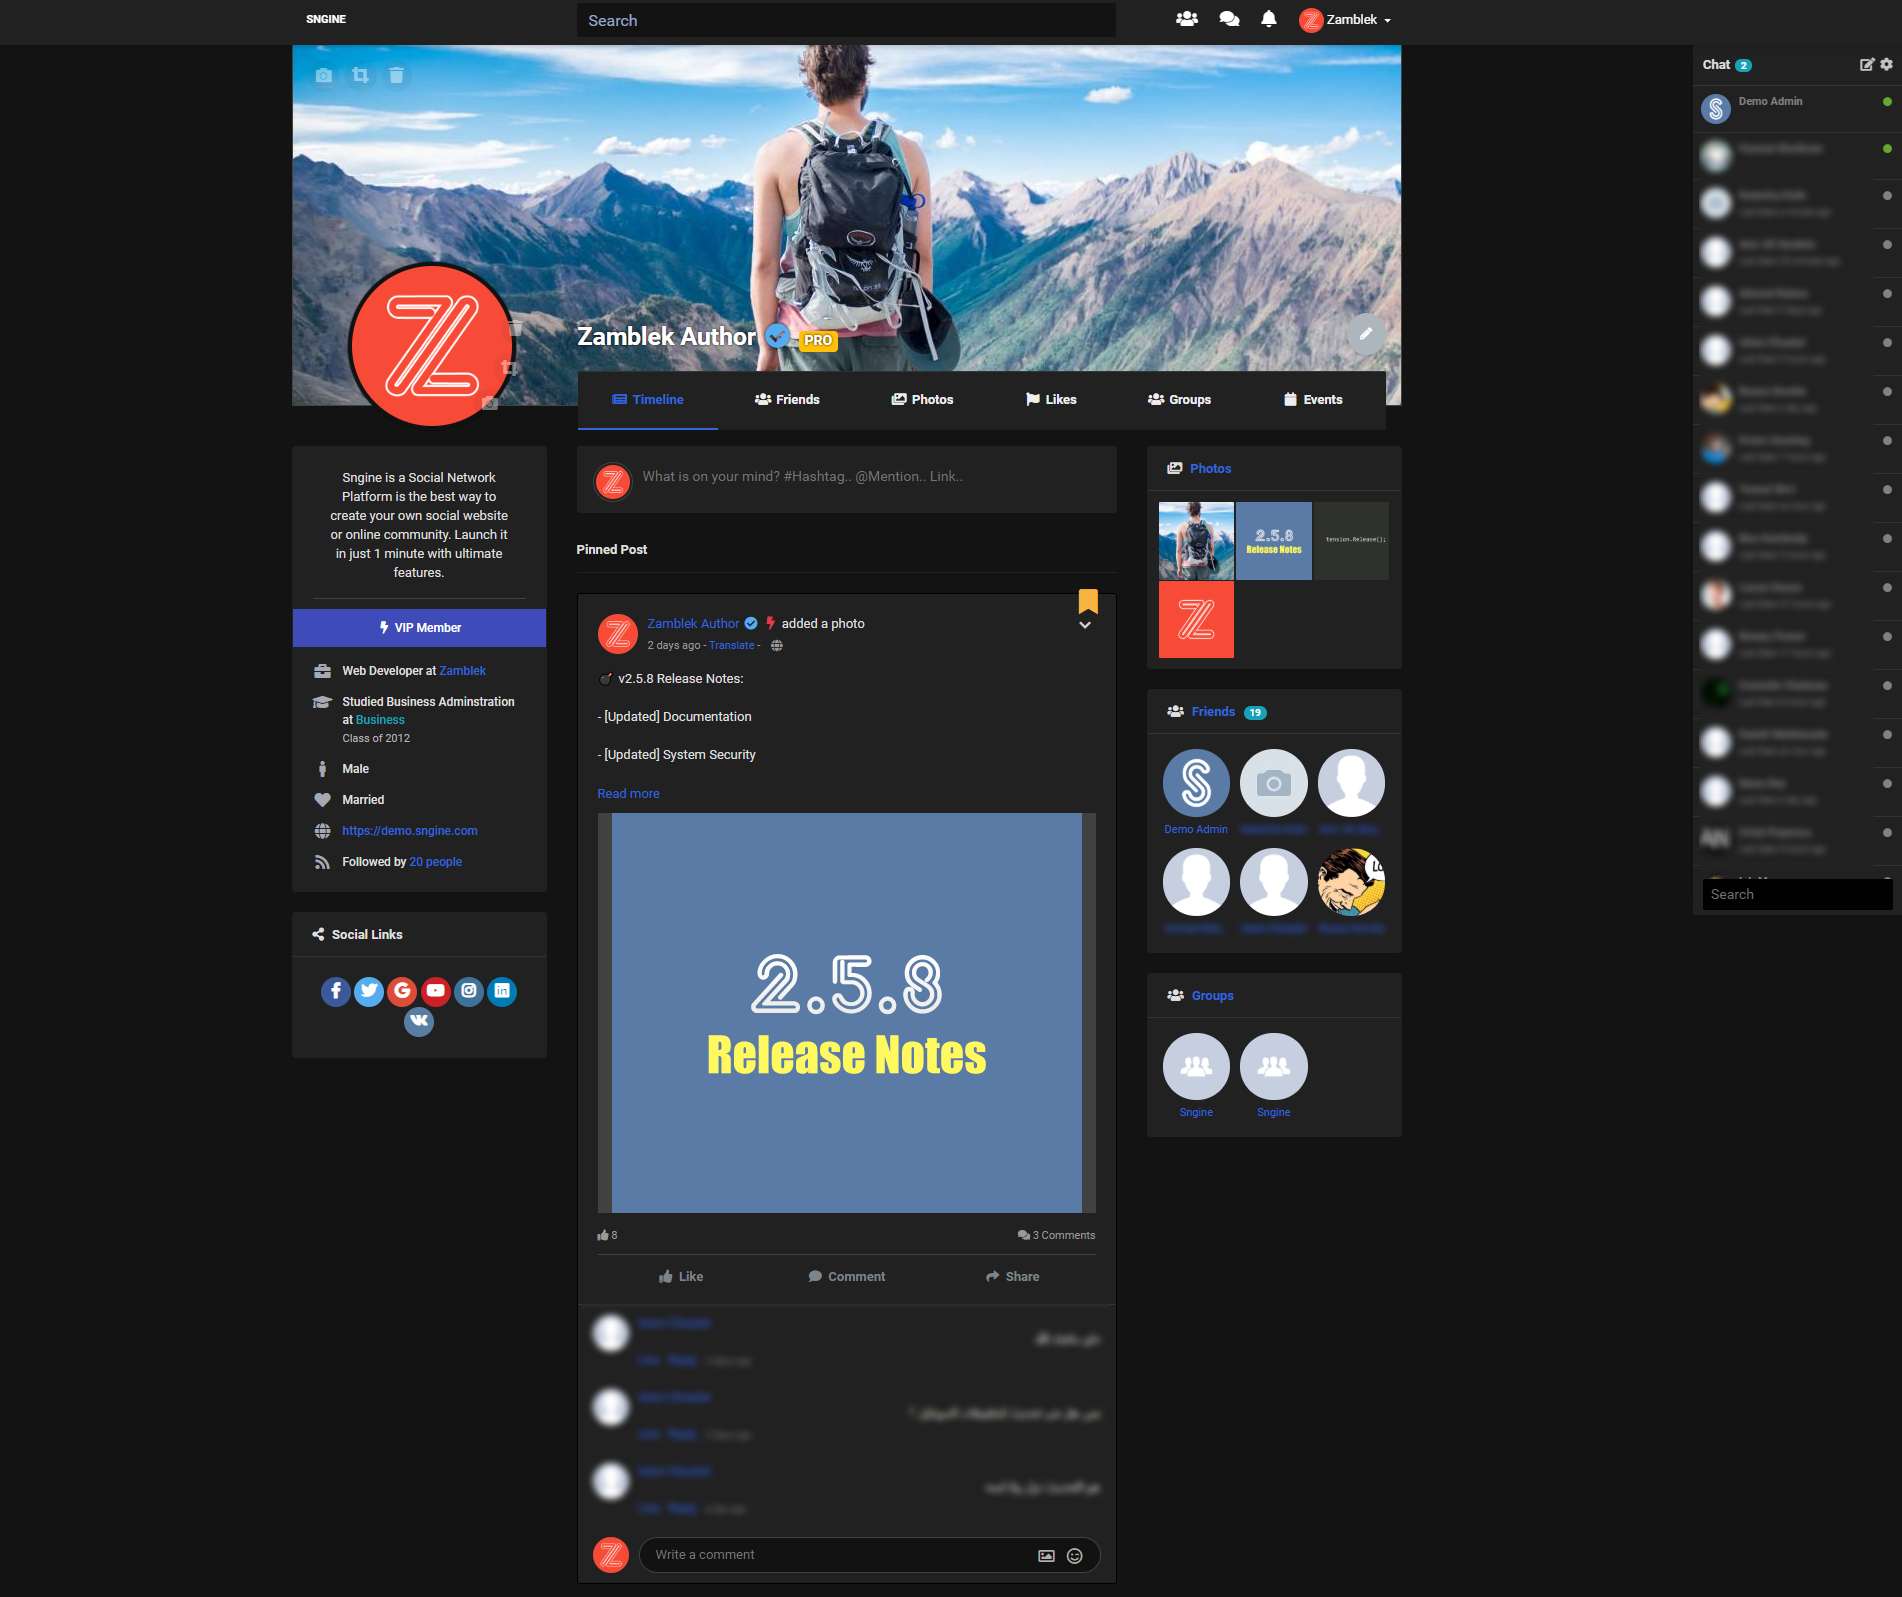The image size is (1902, 1597).
Task: Click the What is on your mind box
Action: pyautogui.click(x=846, y=478)
